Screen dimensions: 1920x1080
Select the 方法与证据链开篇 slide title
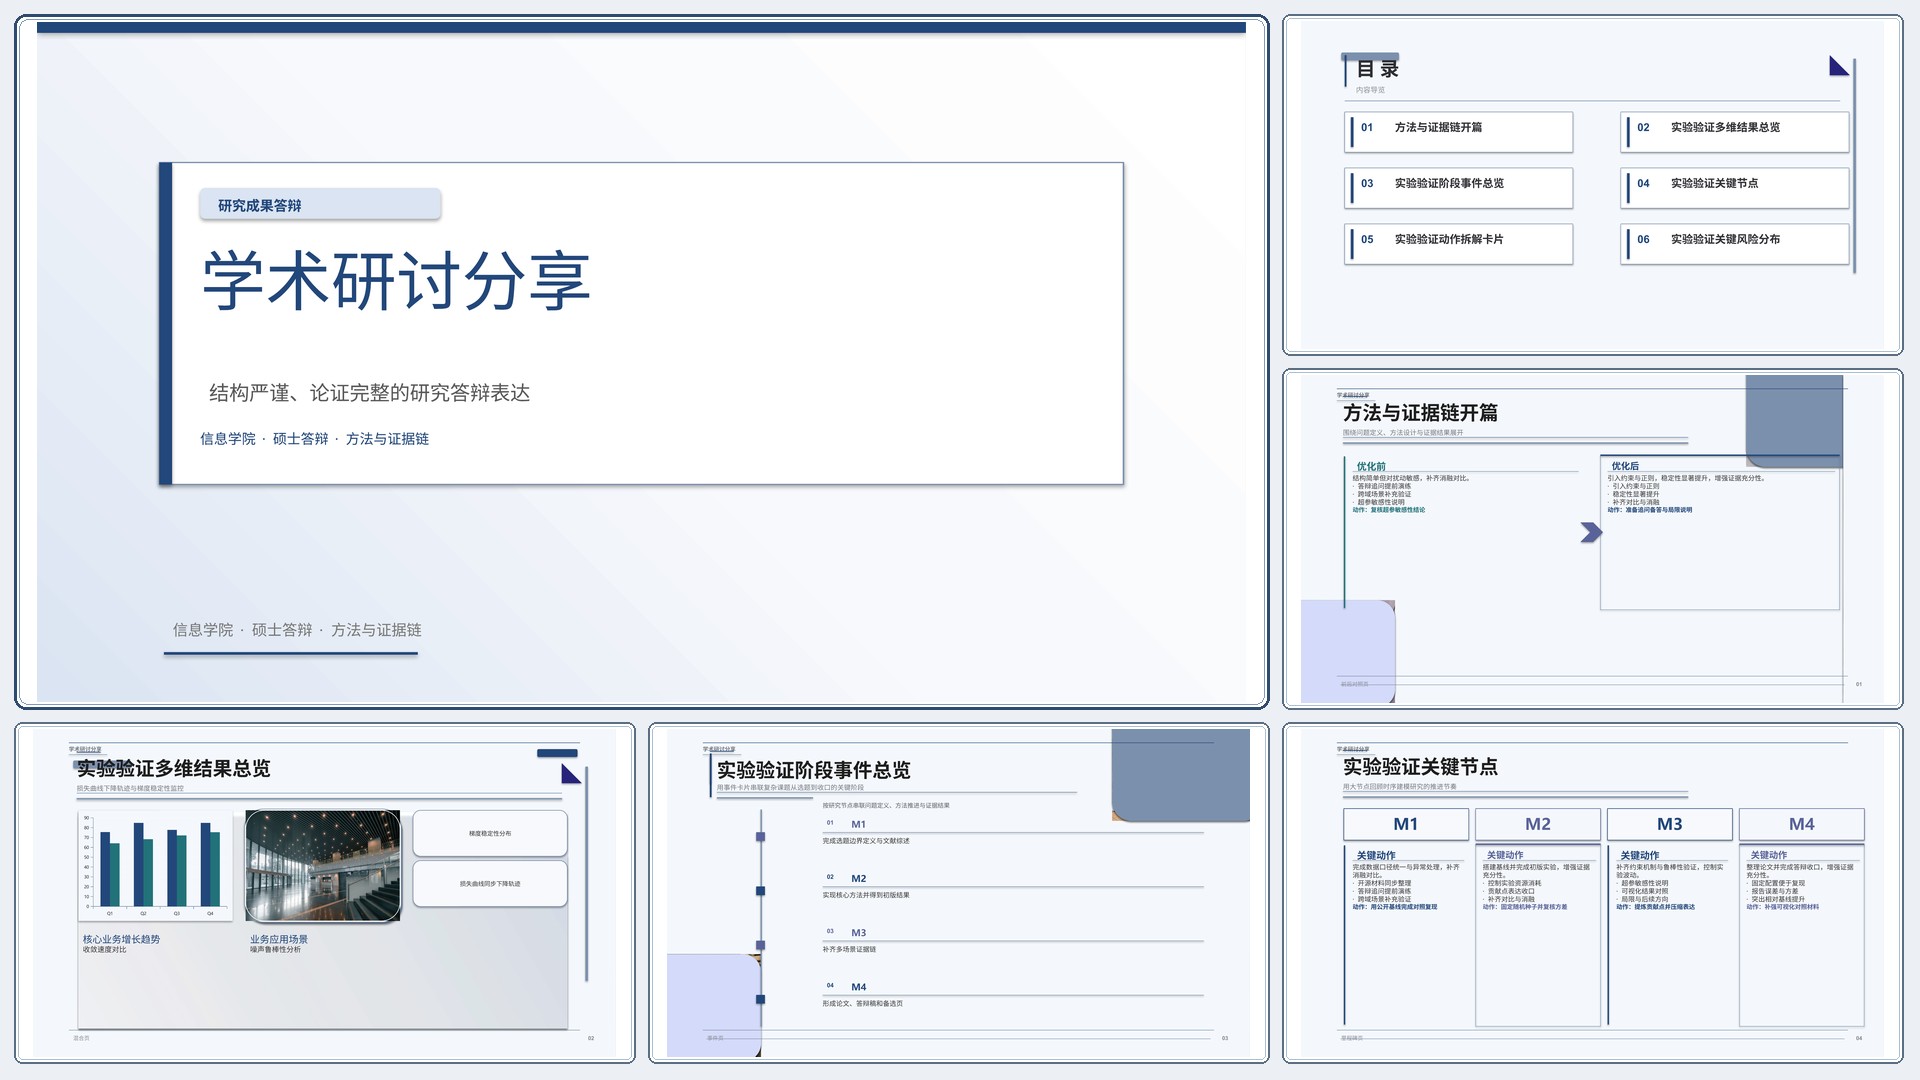pos(1420,413)
